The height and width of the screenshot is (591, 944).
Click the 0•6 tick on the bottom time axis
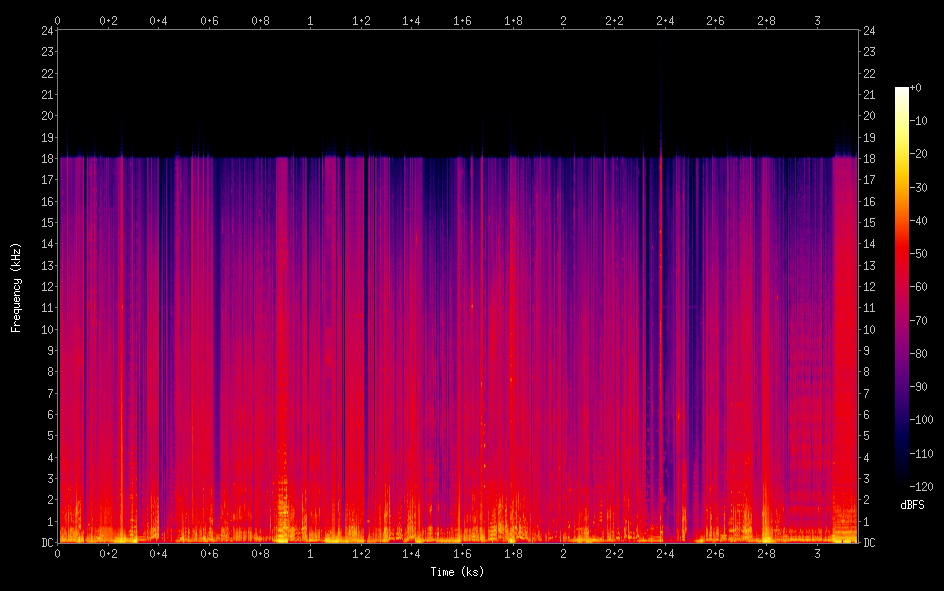pyautogui.click(x=209, y=553)
